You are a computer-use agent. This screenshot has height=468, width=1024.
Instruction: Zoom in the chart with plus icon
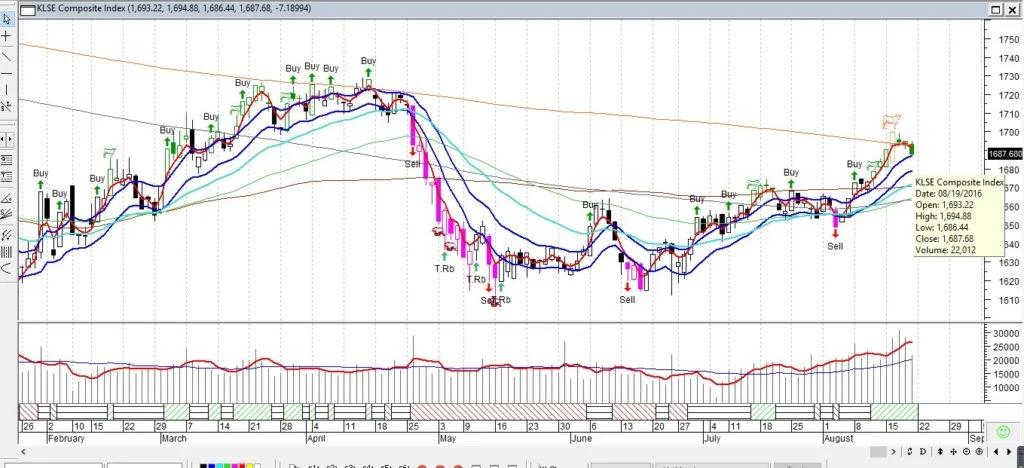pyautogui.click(x=979, y=452)
